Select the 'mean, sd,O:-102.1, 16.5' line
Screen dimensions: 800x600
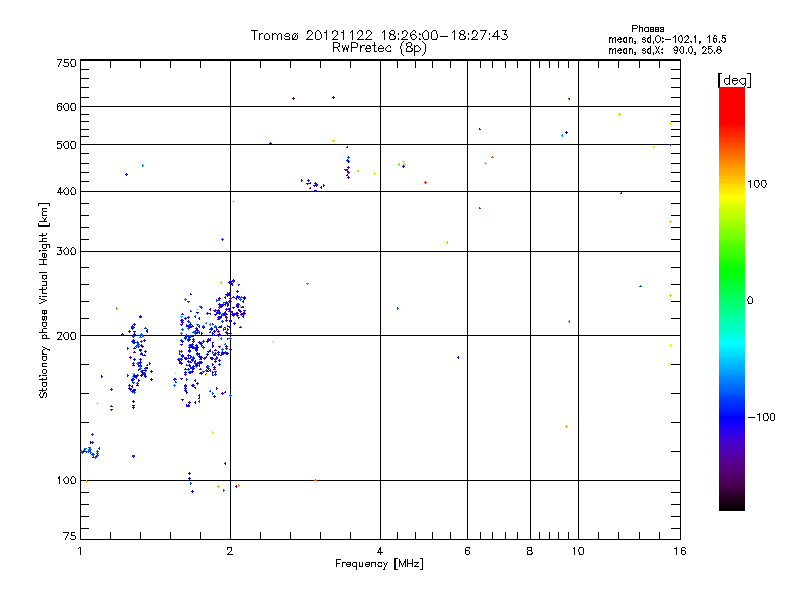(x=667, y=39)
